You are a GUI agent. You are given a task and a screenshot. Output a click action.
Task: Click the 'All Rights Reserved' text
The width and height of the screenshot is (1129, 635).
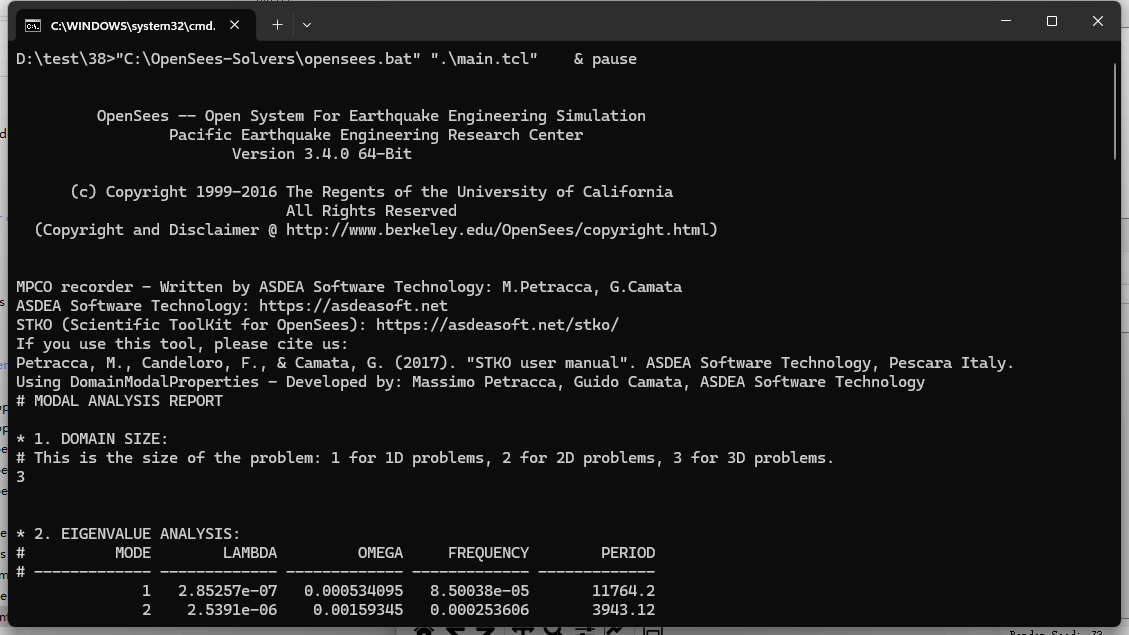(x=372, y=211)
